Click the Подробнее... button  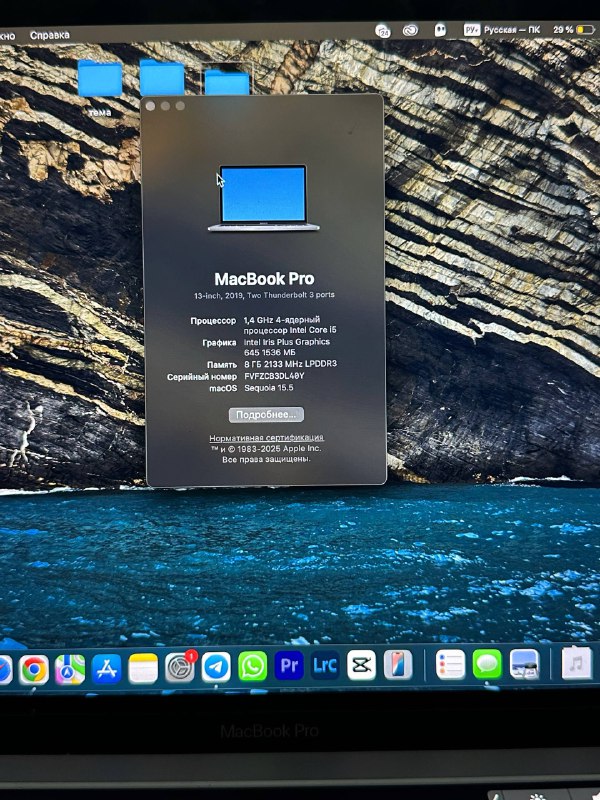point(266,415)
